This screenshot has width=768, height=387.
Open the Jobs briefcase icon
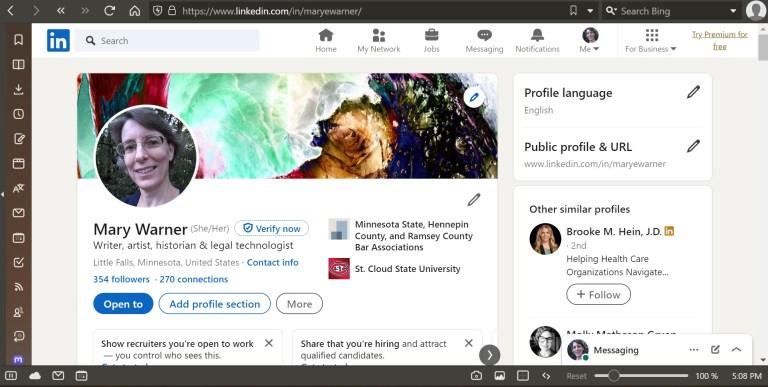pyautogui.click(x=432, y=35)
